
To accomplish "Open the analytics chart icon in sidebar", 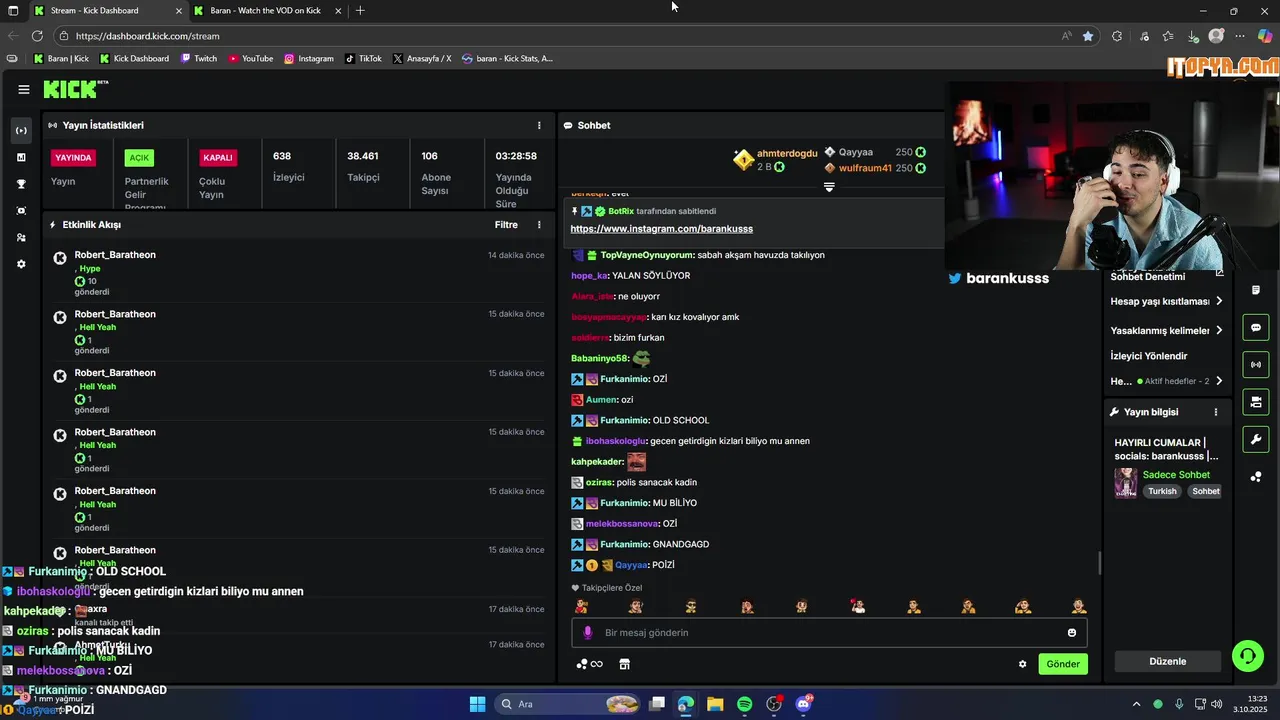I will pos(21,157).
